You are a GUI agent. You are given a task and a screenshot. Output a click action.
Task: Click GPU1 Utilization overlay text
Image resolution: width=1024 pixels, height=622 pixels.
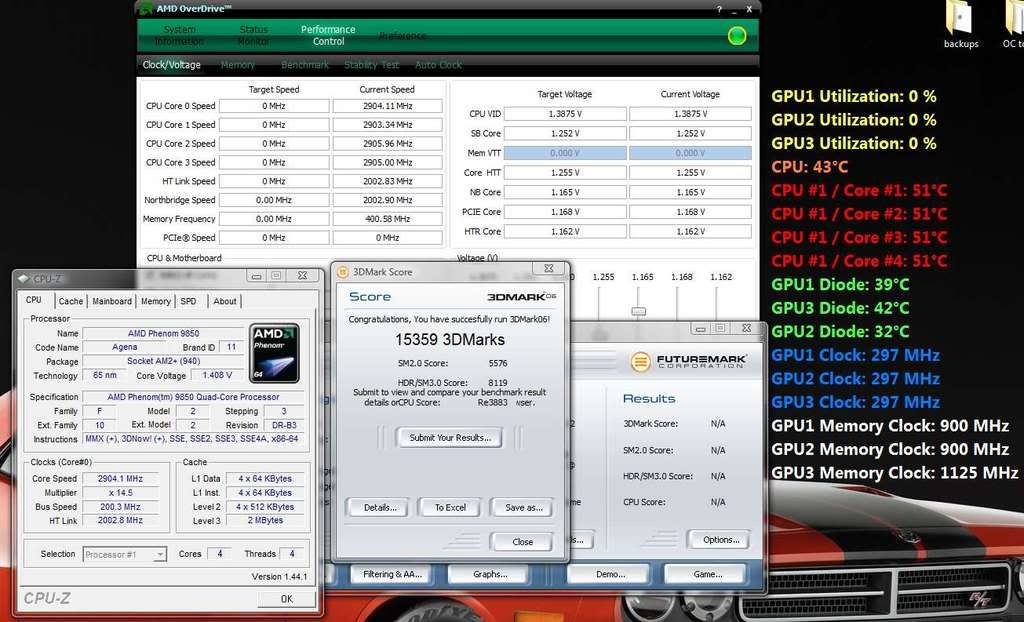click(854, 96)
